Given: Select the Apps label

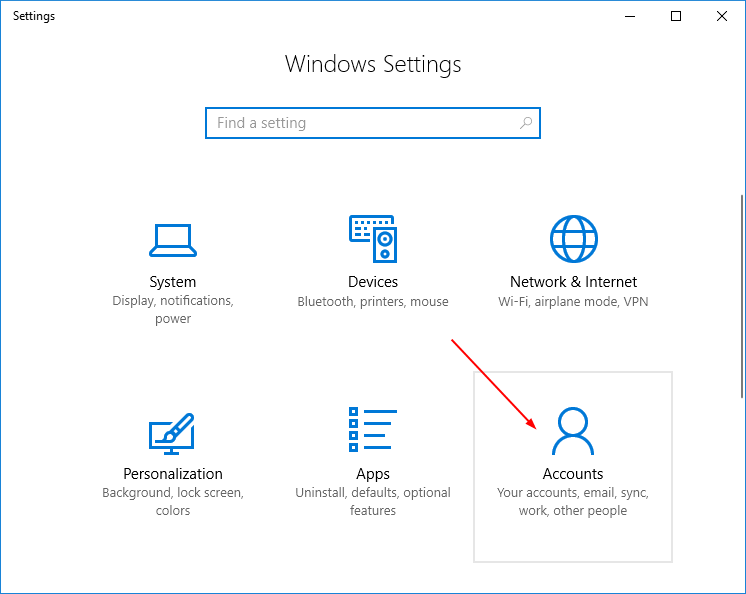Looking at the screenshot, I should pos(373,474).
